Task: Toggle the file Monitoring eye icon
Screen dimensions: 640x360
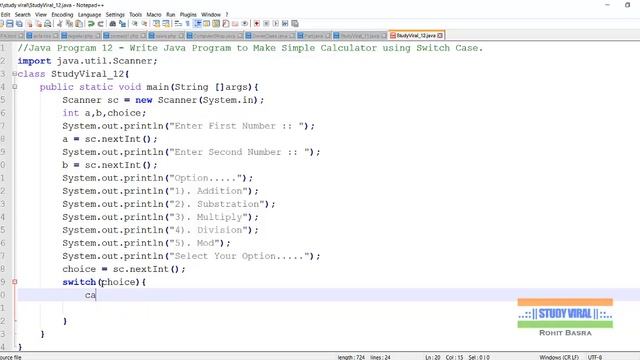Action: click(x=245, y=24)
